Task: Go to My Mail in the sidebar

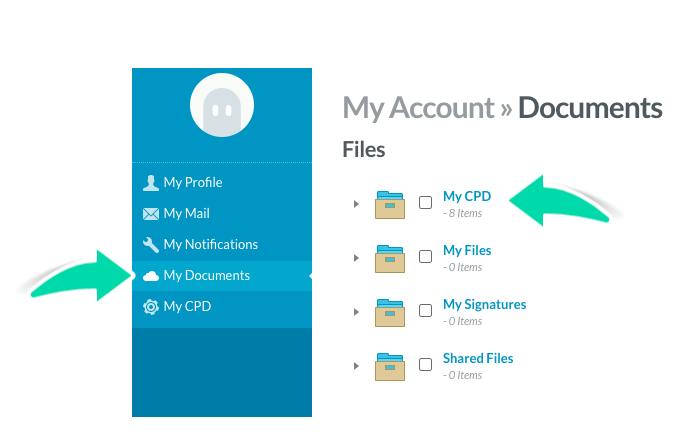Action: (x=222, y=214)
